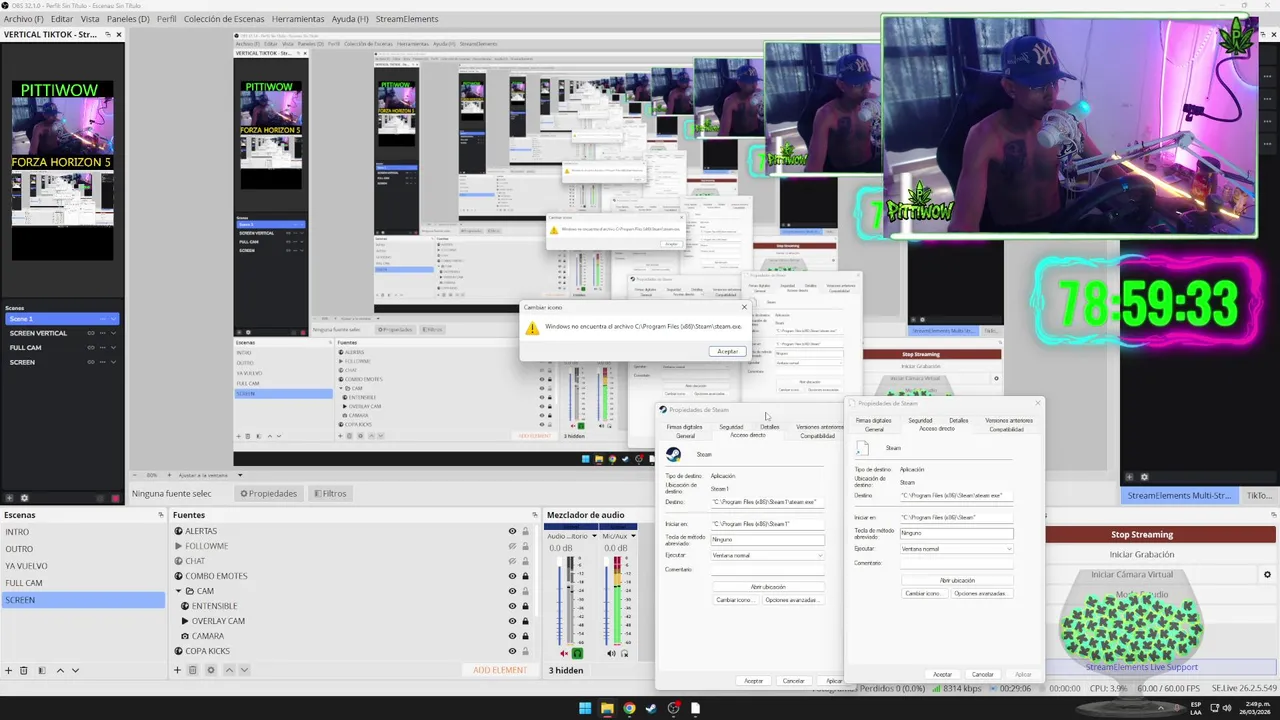Undock the Fuentes panel with its float icon
This screenshot has height=720, width=1280.
[x=535, y=515]
